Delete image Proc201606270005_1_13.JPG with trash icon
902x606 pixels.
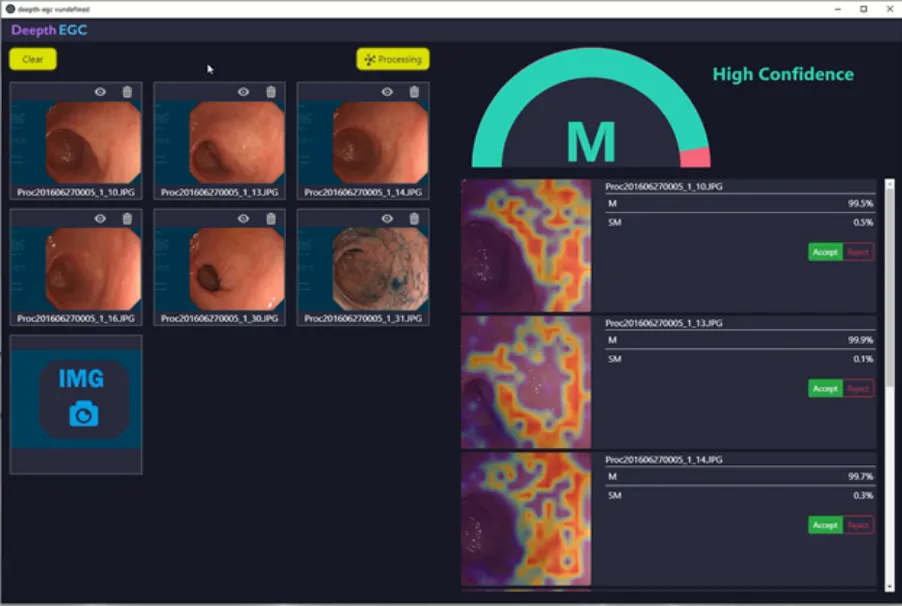pyautogui.click(x=271, y=92)
